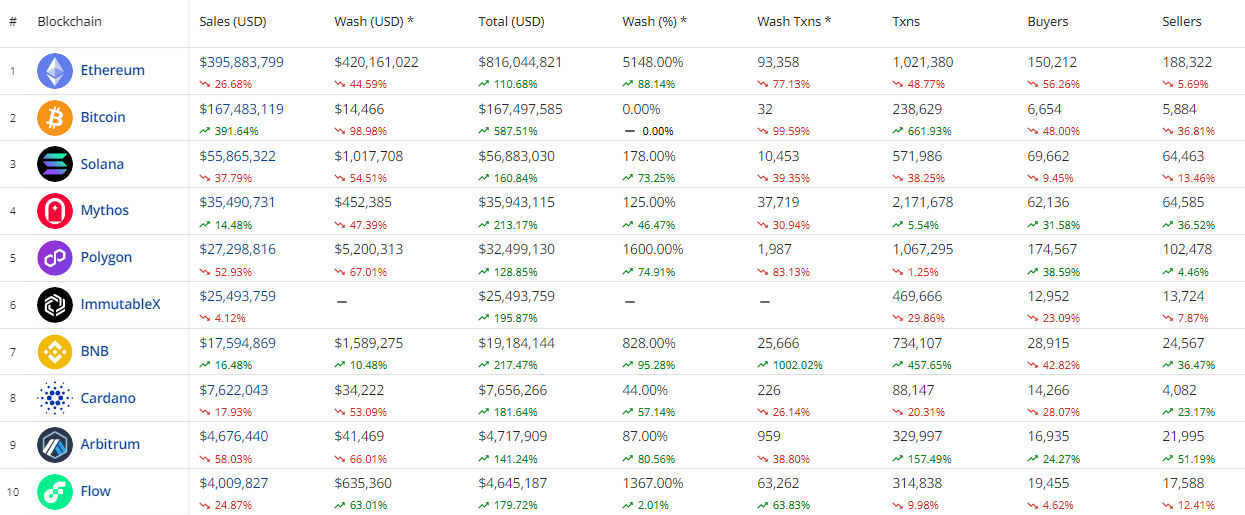Click Bitcoin txns change 661.93%
1245x515 pixels.
(x=922, y=131)
